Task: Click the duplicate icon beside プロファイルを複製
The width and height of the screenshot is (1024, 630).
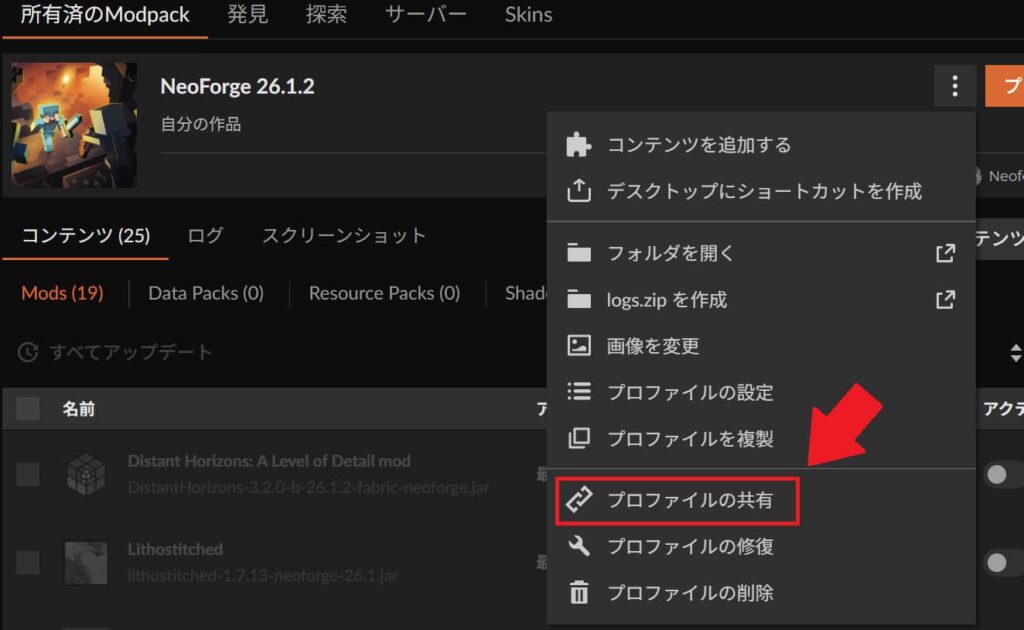Action: 579,438
